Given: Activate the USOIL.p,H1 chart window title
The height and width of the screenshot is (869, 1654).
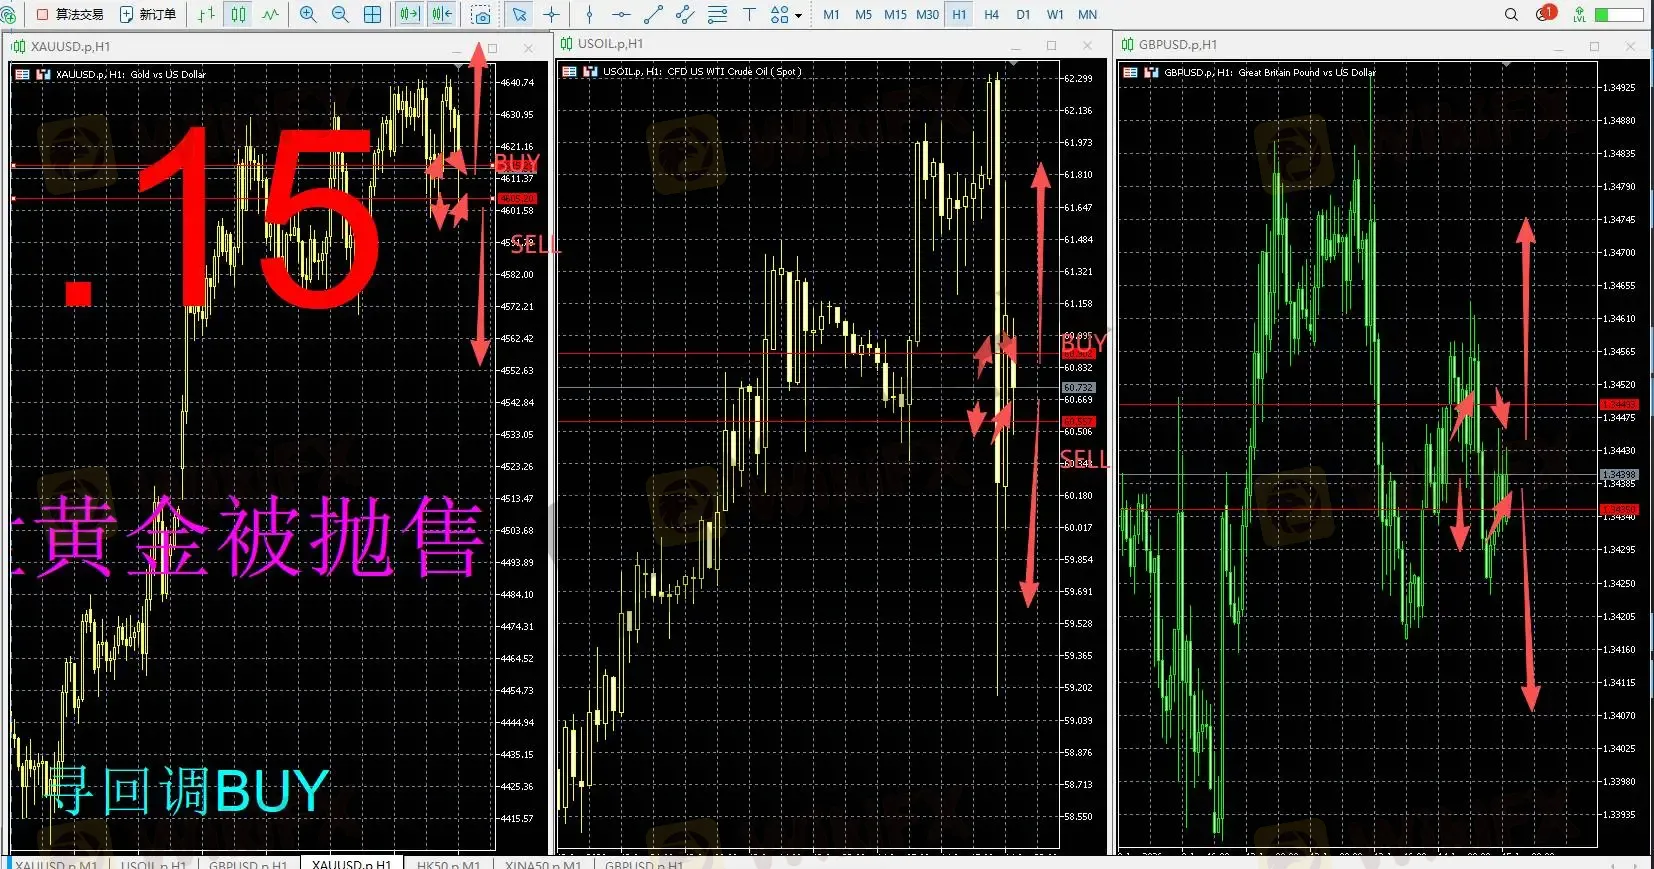Looking at the screenshot, I should click(610, 44).
